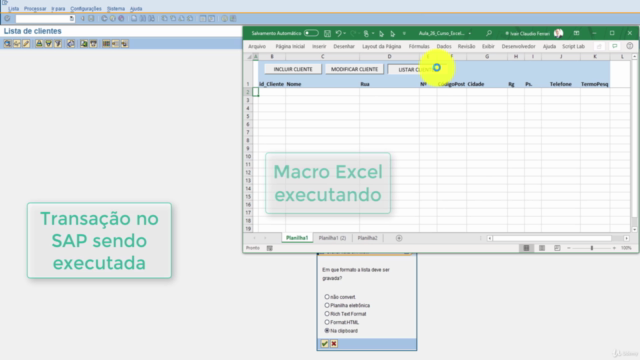Click the 100% zoom level text
Screen dimensions: 640x360
tap(626, 248)
